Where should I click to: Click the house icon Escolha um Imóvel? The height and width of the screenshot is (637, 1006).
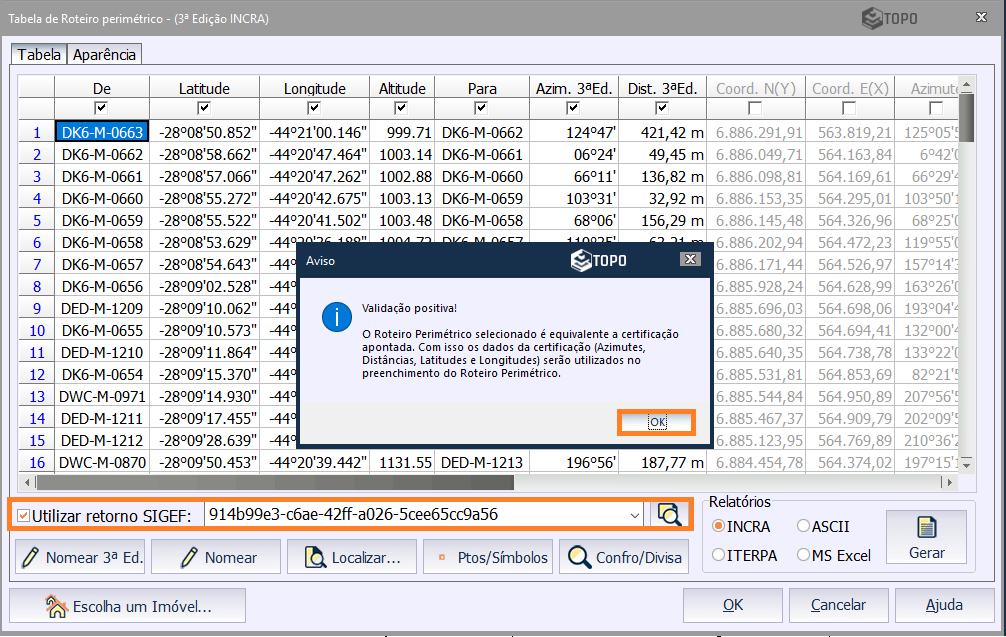(56, 605)
